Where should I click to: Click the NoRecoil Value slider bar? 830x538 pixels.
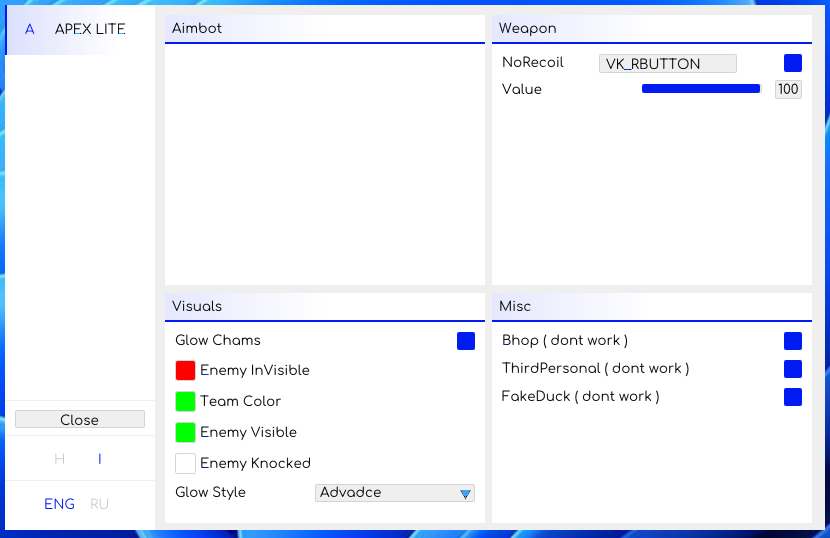point(701,89)
